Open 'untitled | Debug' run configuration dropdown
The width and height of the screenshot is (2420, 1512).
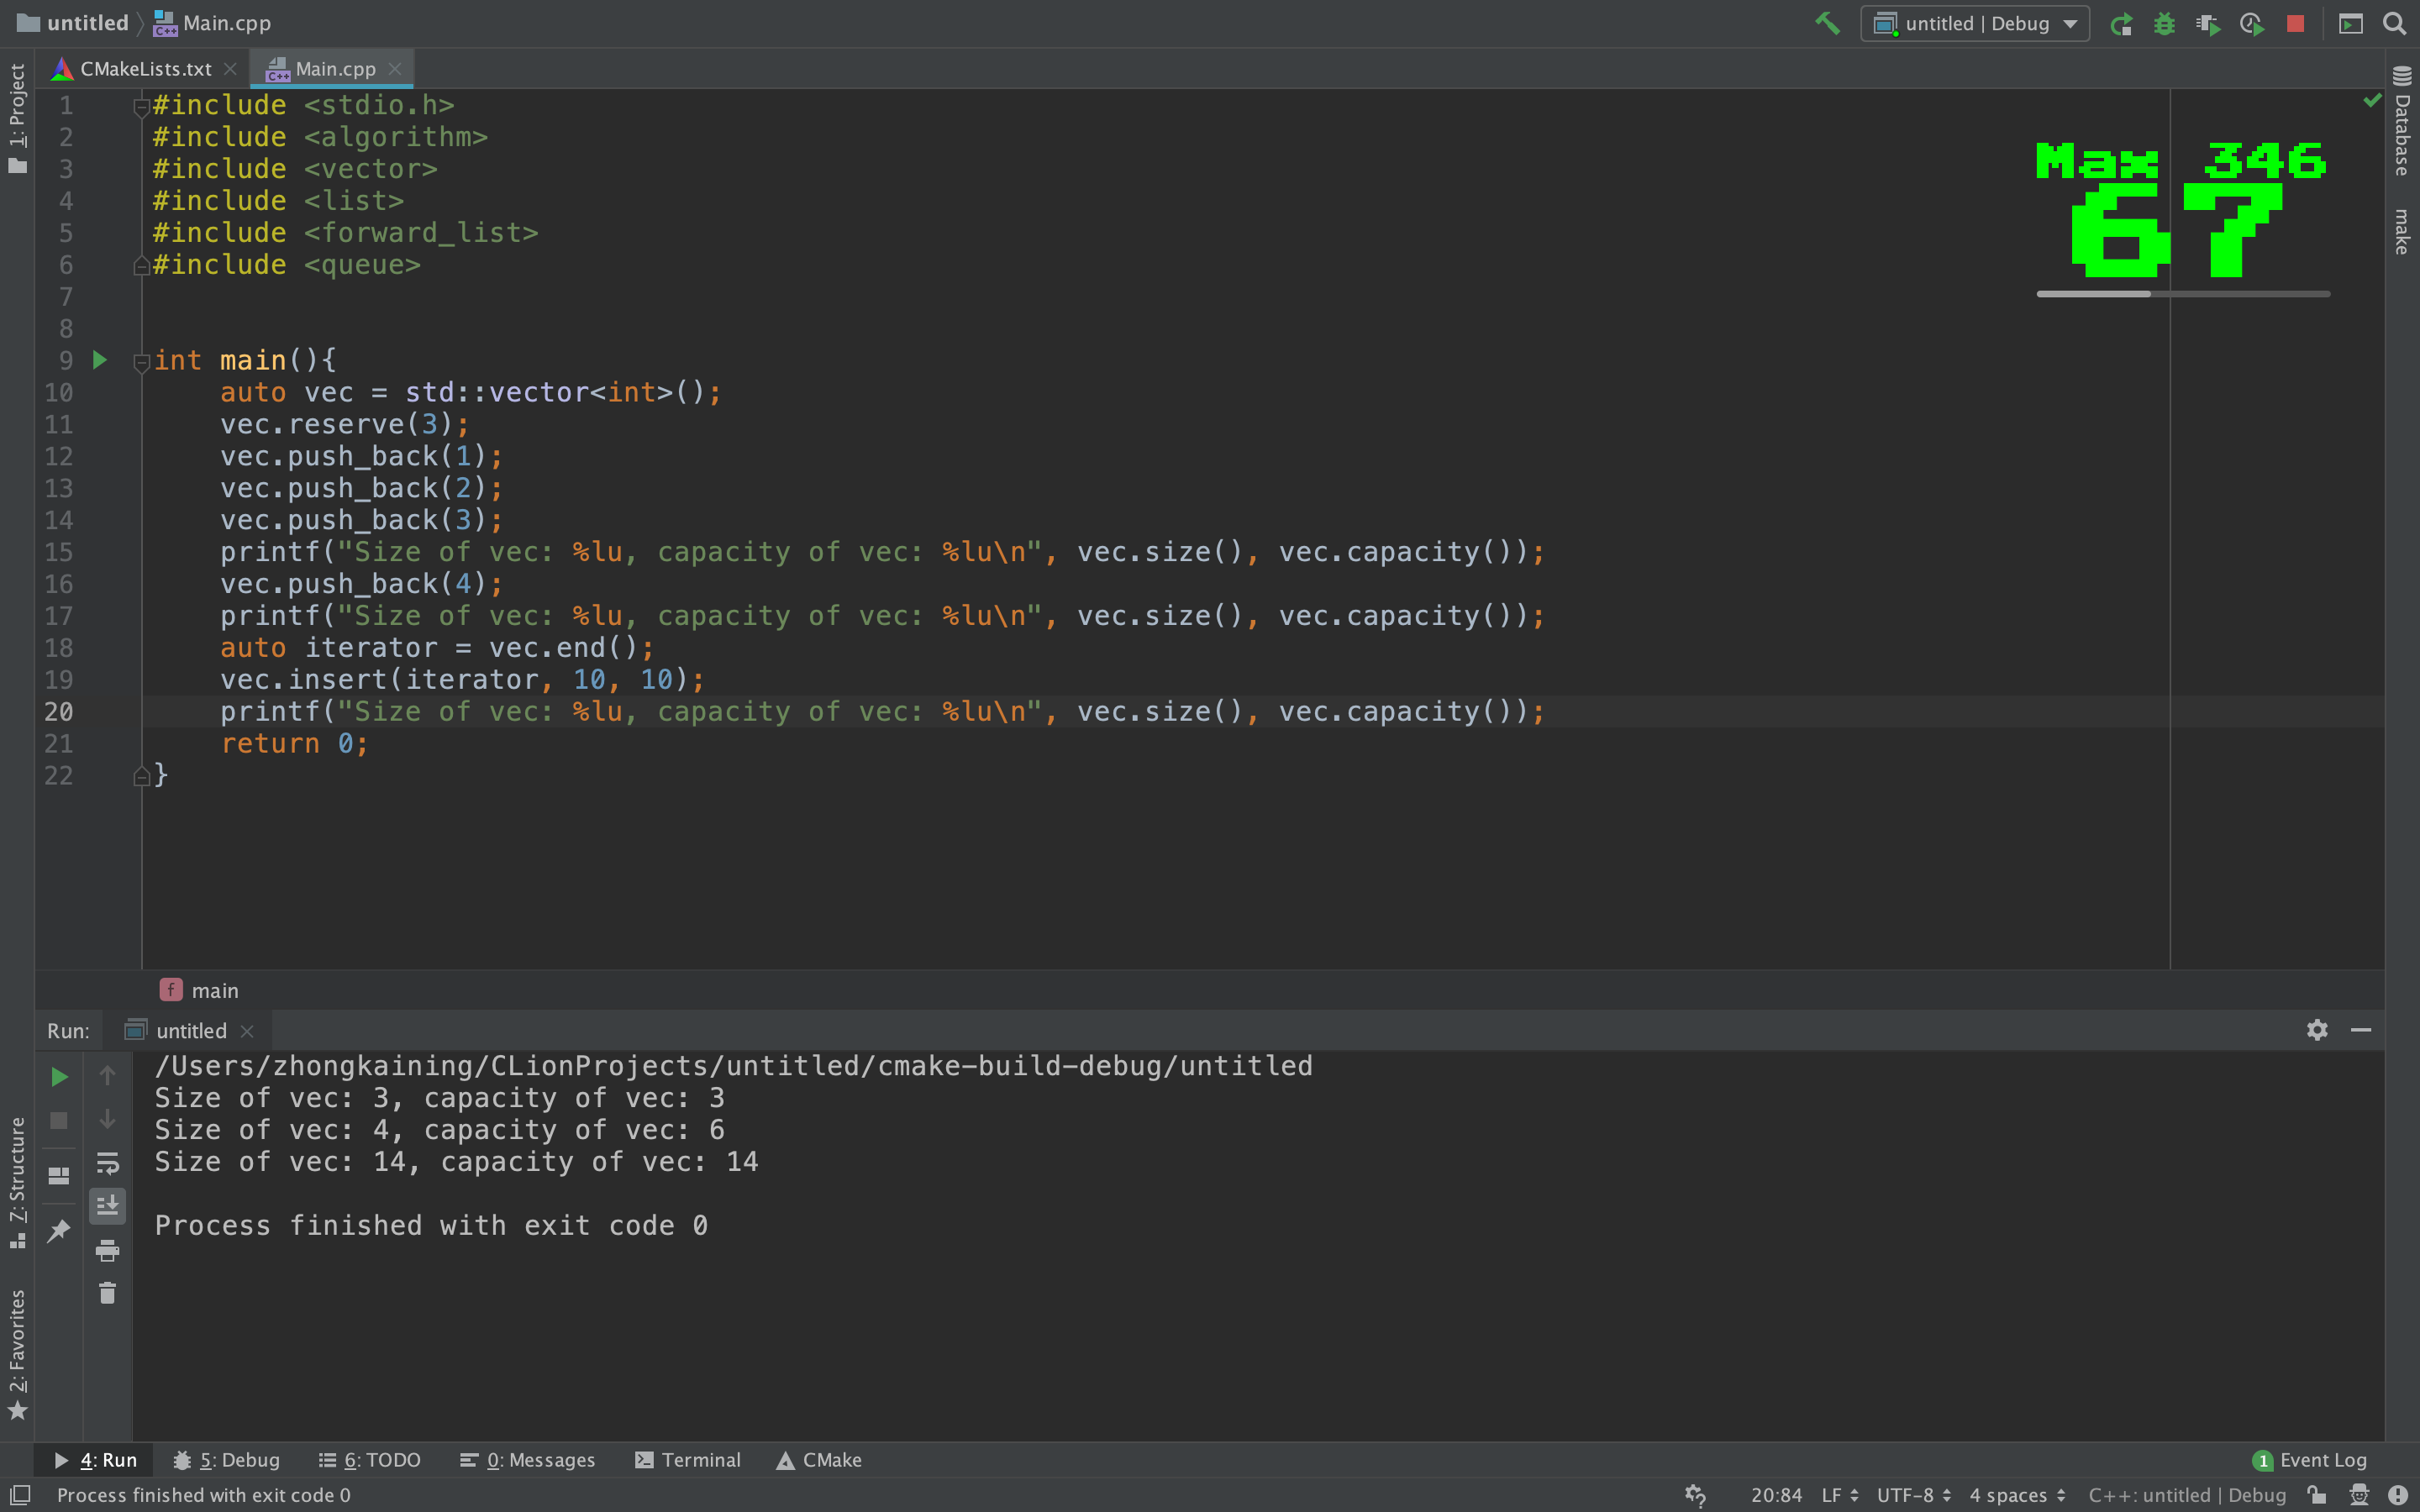click(x=1975, y=23)
